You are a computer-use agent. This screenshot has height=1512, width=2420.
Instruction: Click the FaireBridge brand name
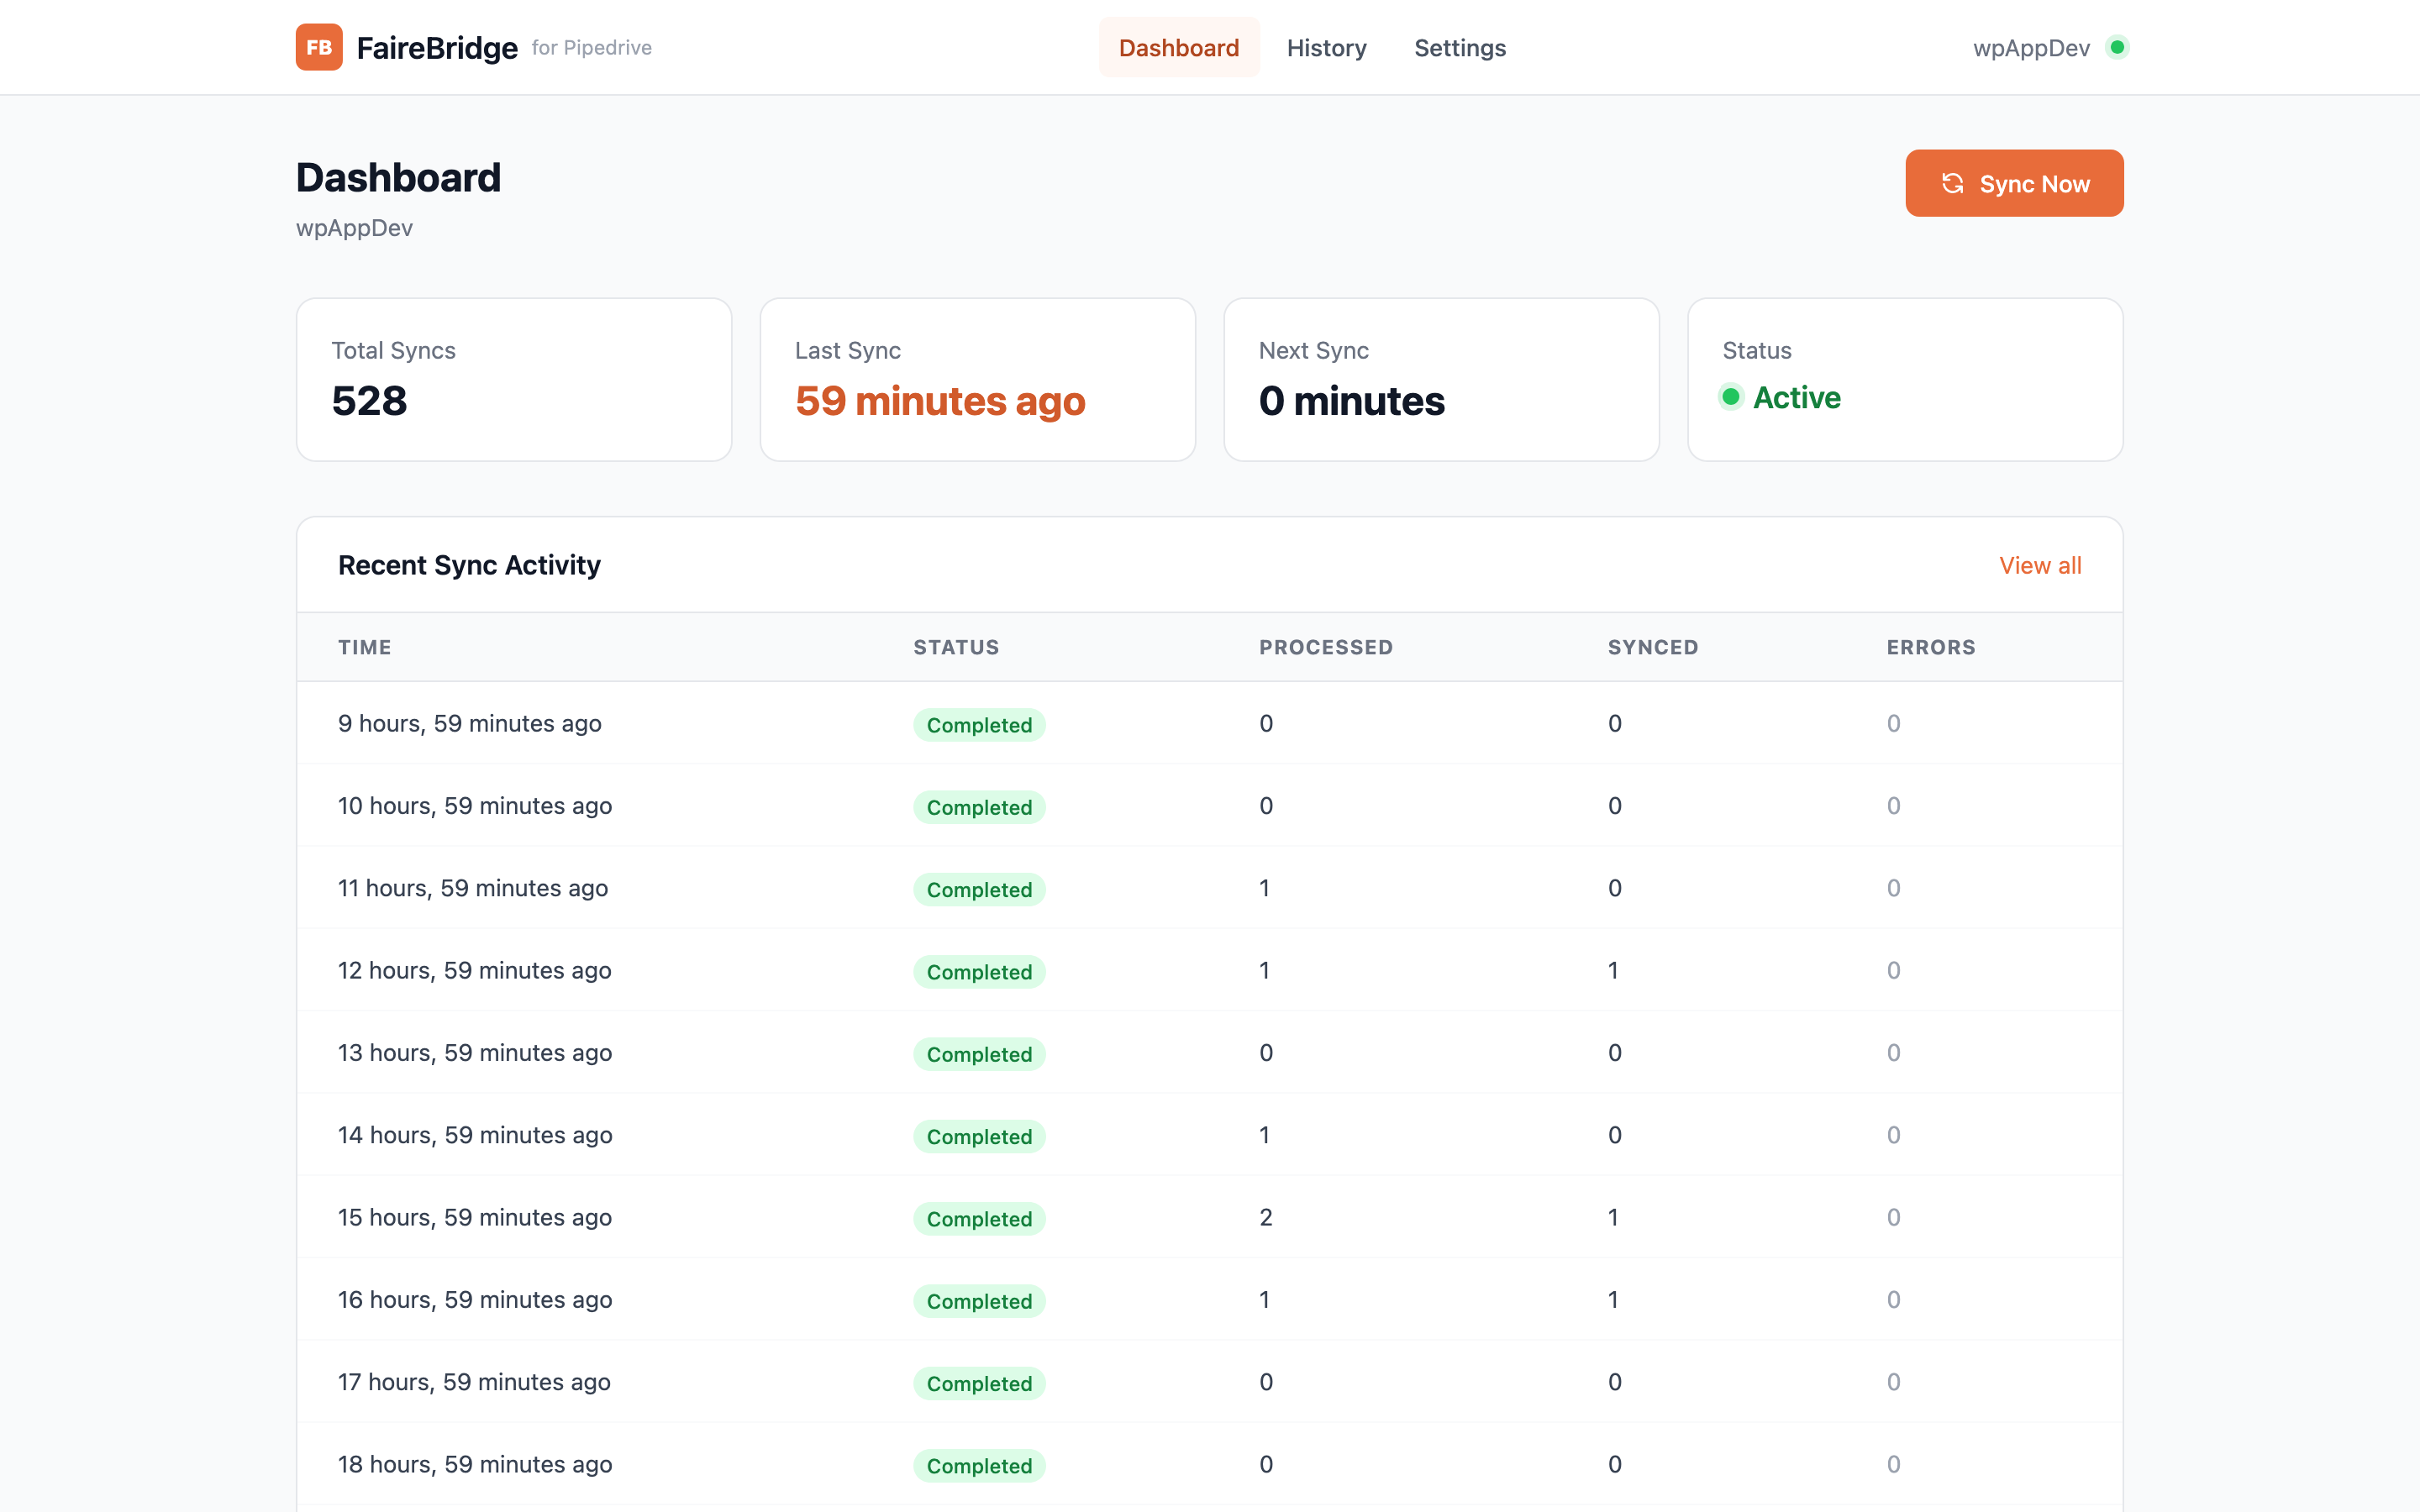pyautogui.click(x=437, y=47)
